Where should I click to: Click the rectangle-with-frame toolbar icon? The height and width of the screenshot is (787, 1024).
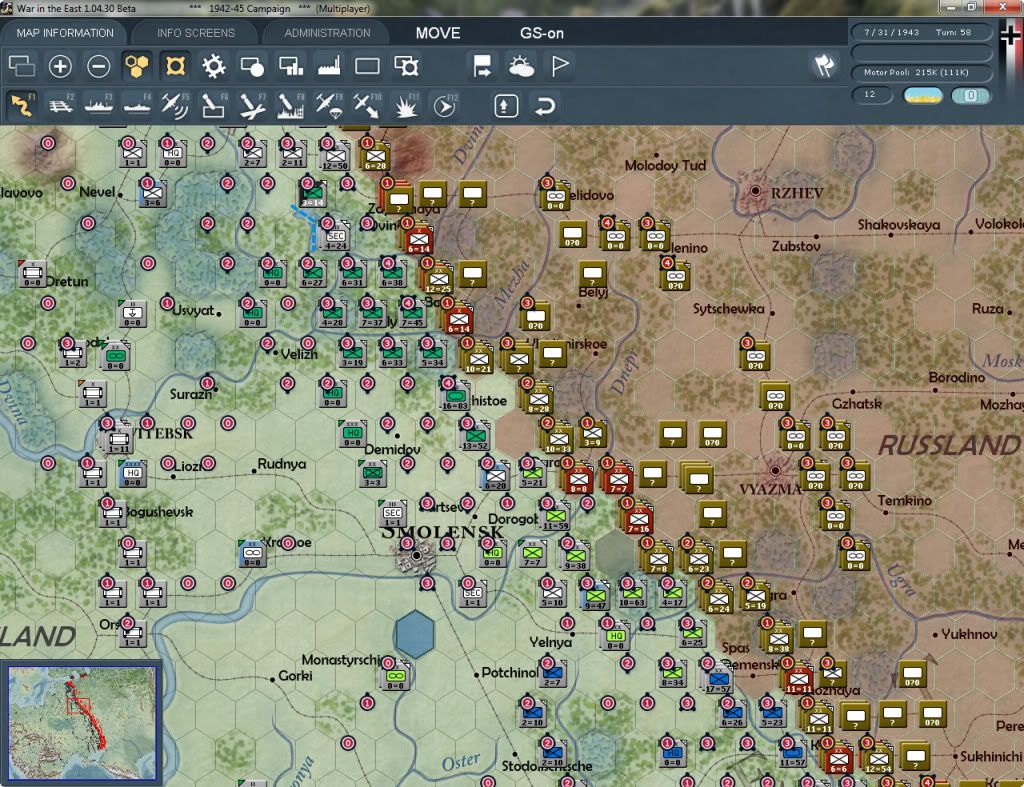pyautogui.click(x=406, y=66)
